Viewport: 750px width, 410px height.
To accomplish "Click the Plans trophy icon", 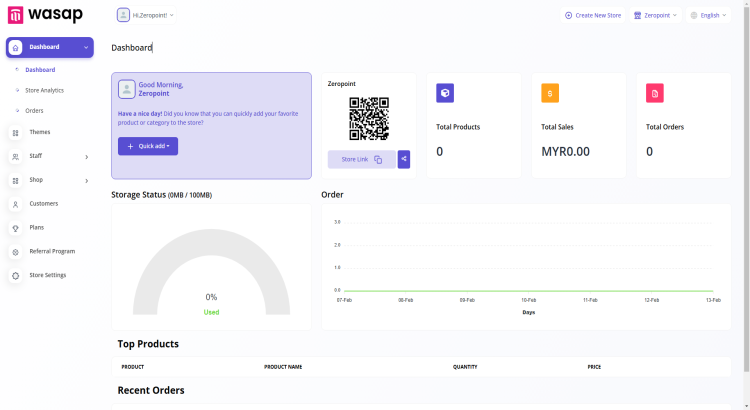I will click(15, 228).
